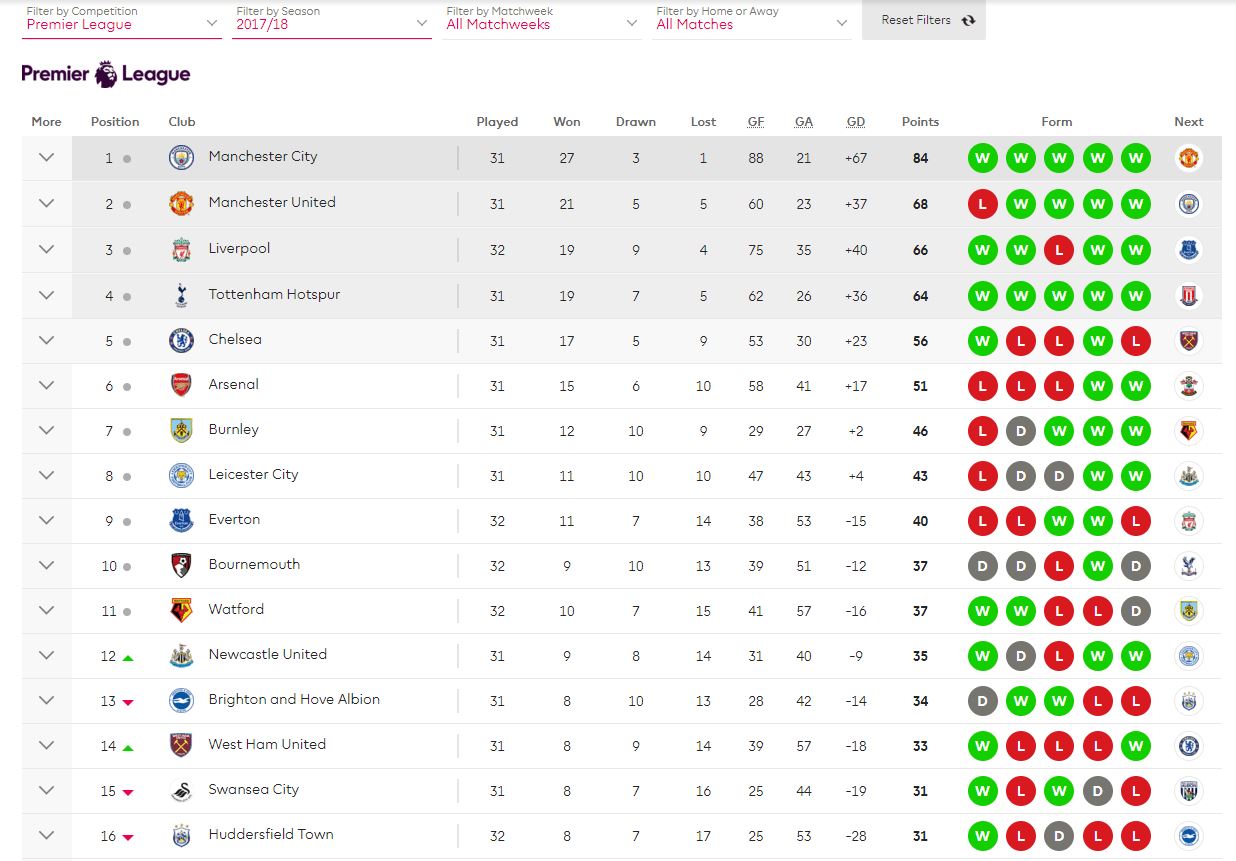Expand more details for Arsenal row
Image resolution: width=1236 pixels, height=861 pixels.
46,385
